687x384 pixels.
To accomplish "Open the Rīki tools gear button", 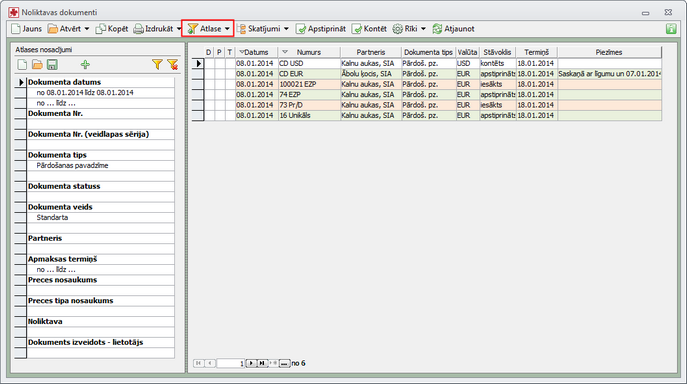I will [x=405, y=29].
